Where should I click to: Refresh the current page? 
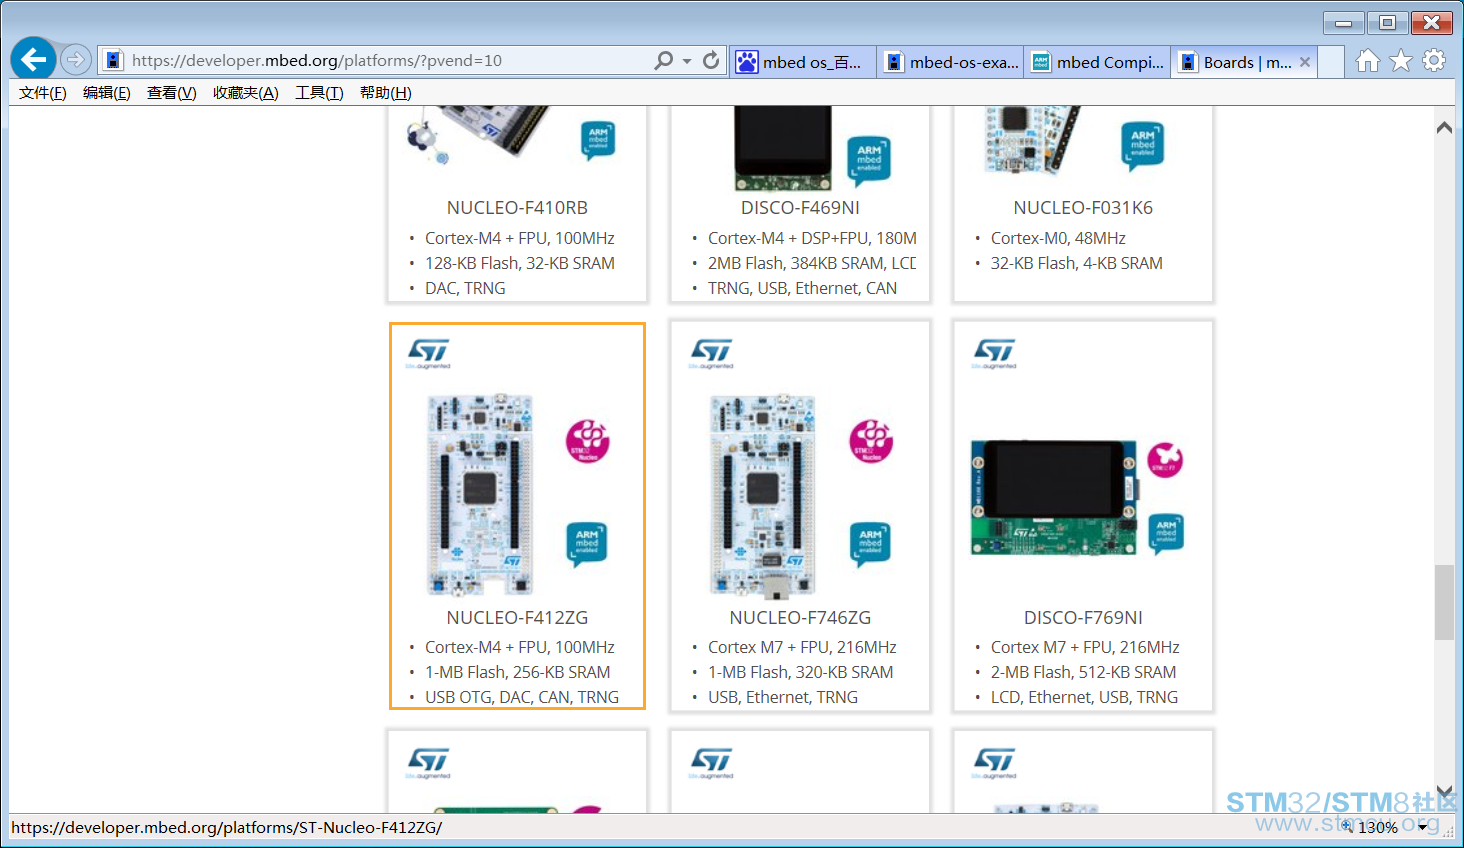point(711,61)
